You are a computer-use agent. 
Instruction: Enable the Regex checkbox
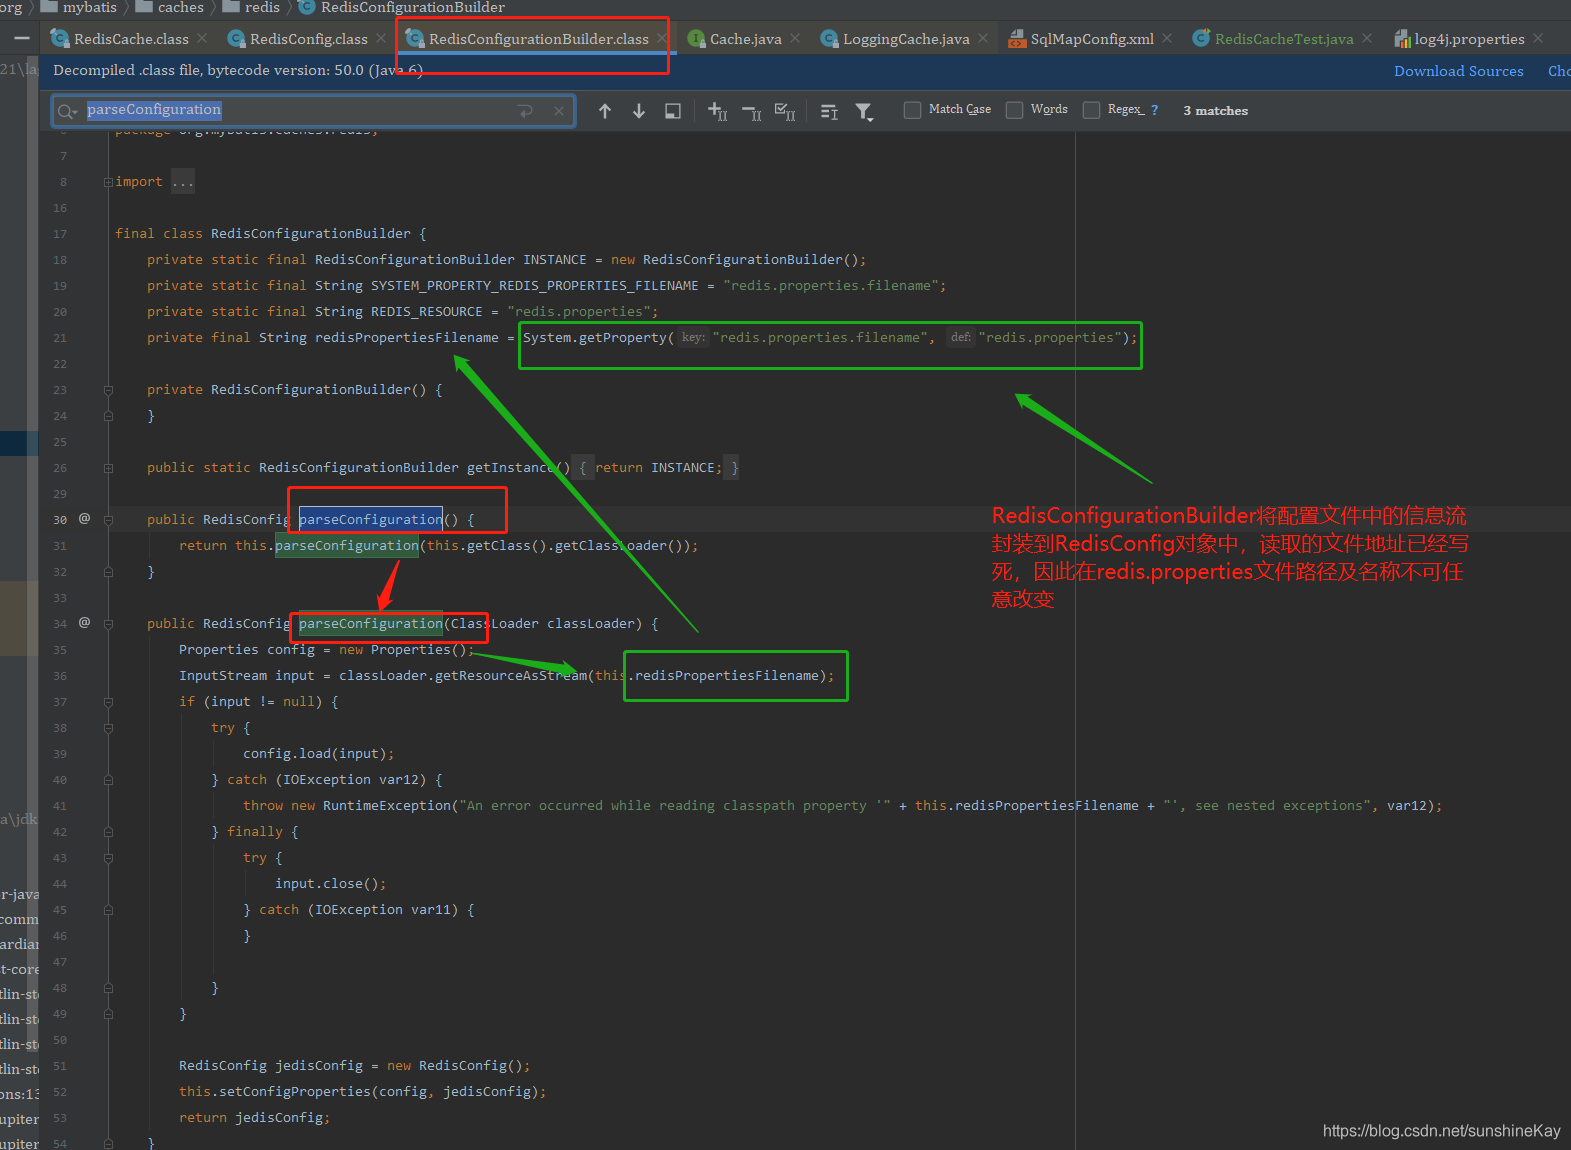1091,110
